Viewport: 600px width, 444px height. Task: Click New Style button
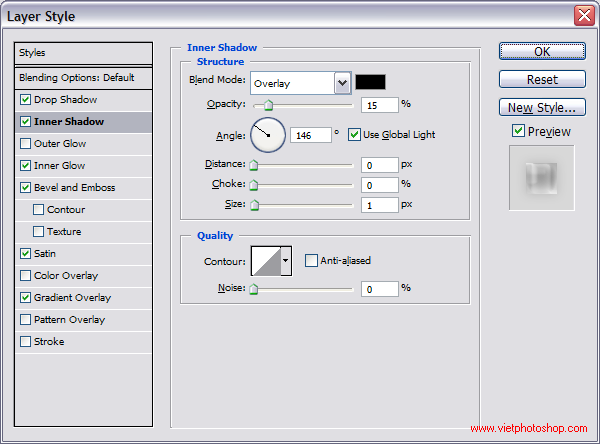[x=541, y=107]
